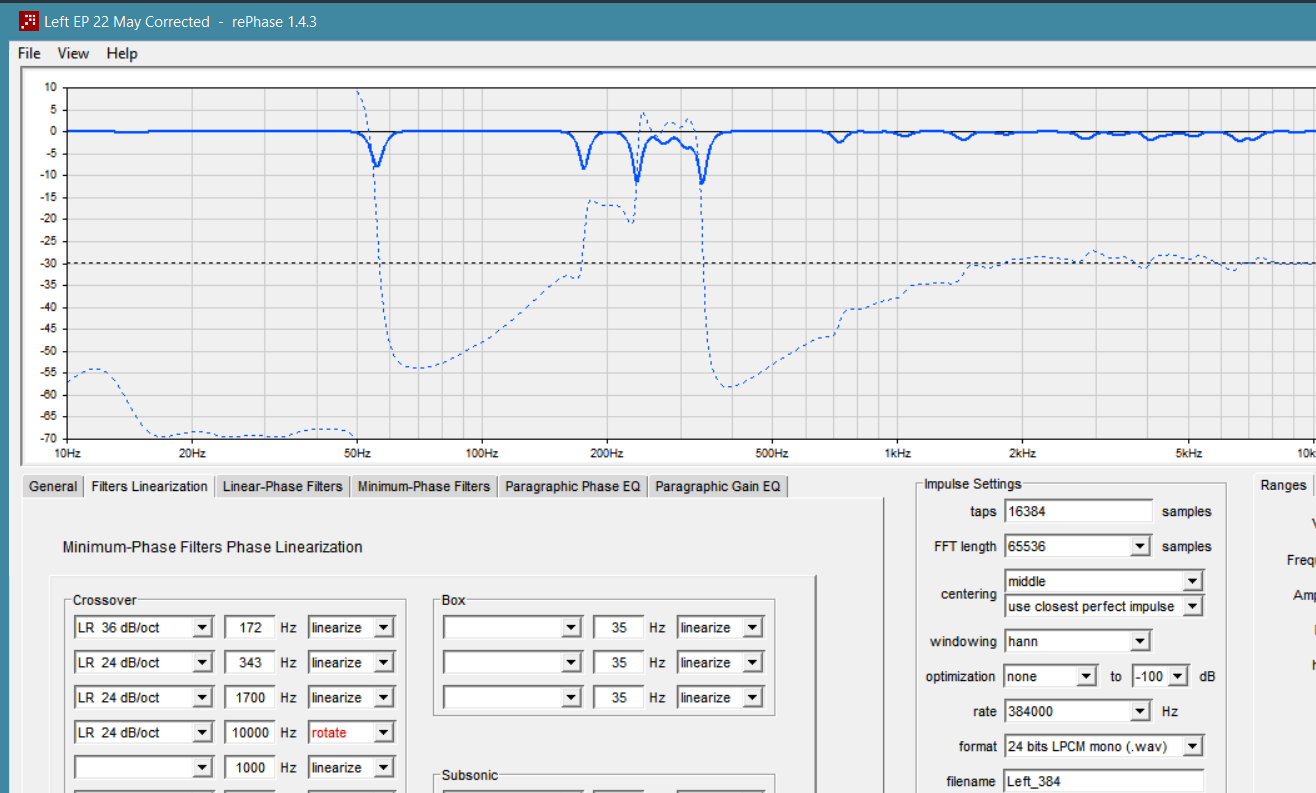Show the Ranges tab
This screenshot has width=1316, height=793.
coord(1283,485)
